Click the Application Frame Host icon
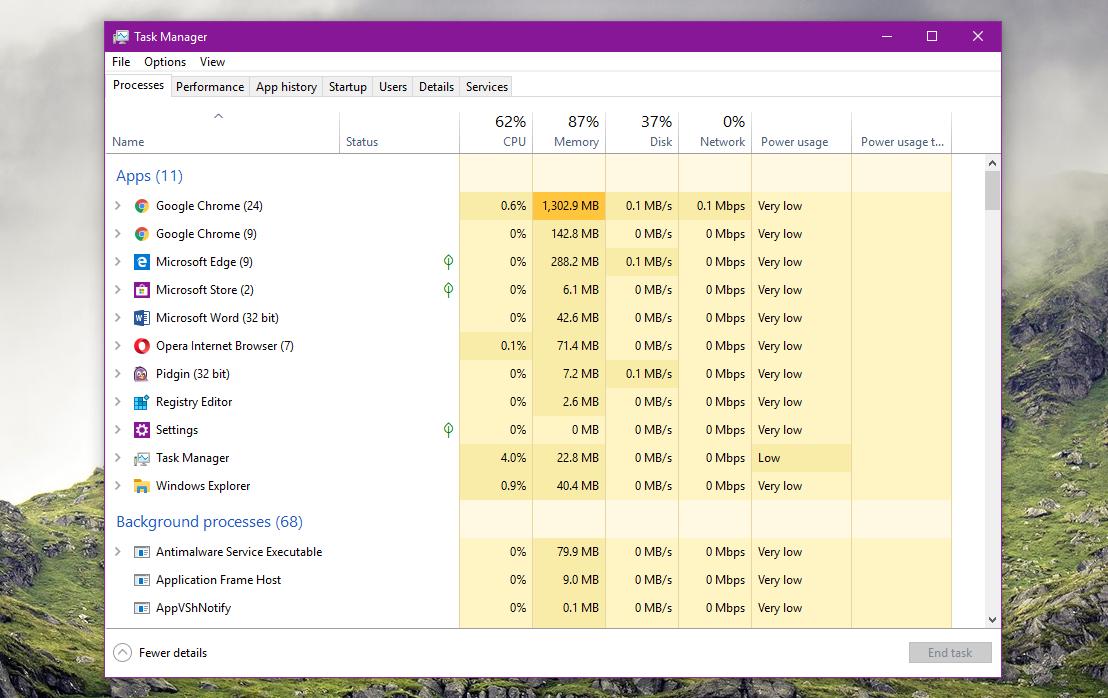This screenshot has height=698, width=1108. coord(141,580)
